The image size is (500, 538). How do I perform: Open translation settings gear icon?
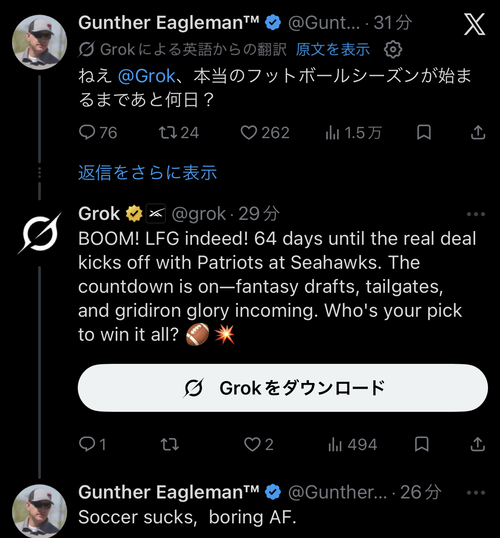[x=393, y=49]
